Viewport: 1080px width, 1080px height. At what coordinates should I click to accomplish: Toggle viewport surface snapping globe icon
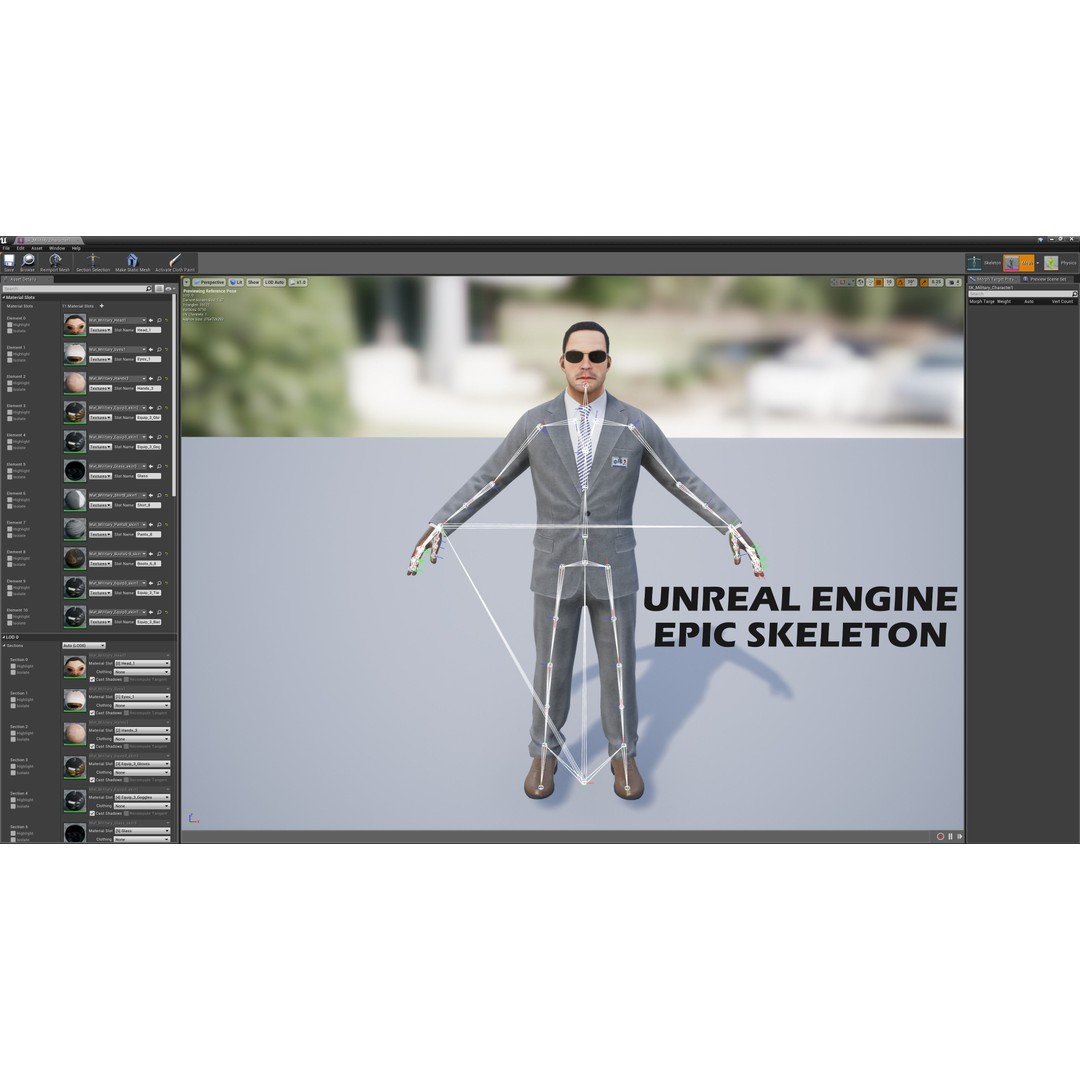click(860, 282)
